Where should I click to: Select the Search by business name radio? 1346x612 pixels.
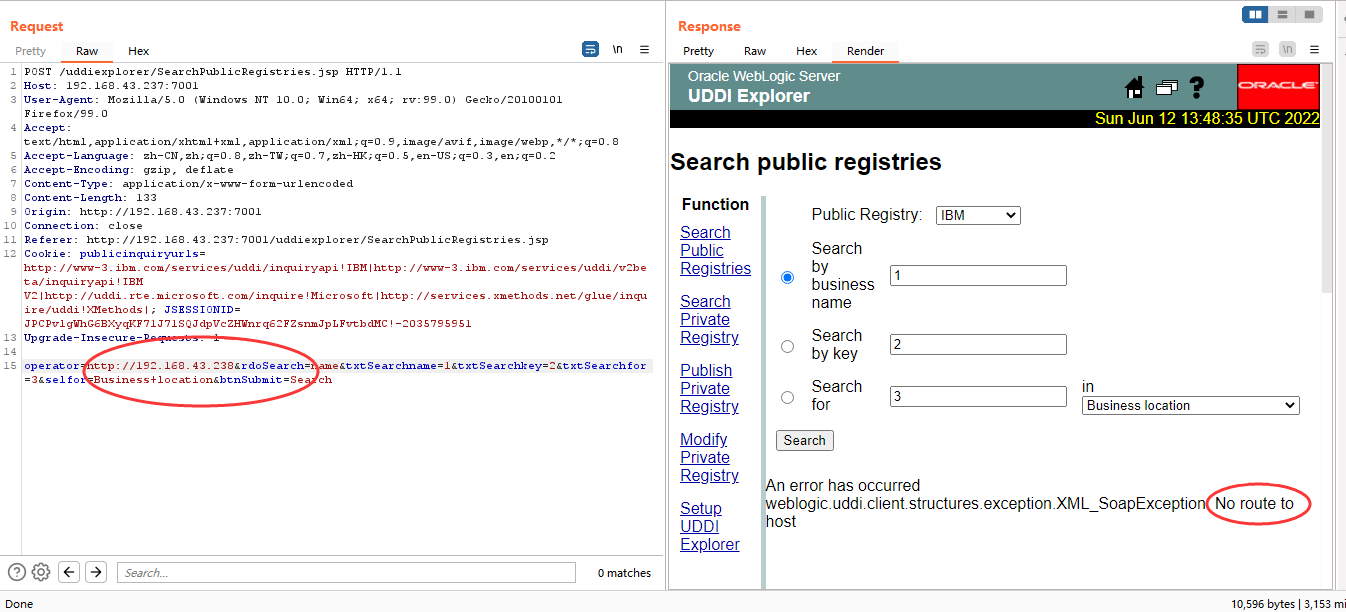point(787,277)
